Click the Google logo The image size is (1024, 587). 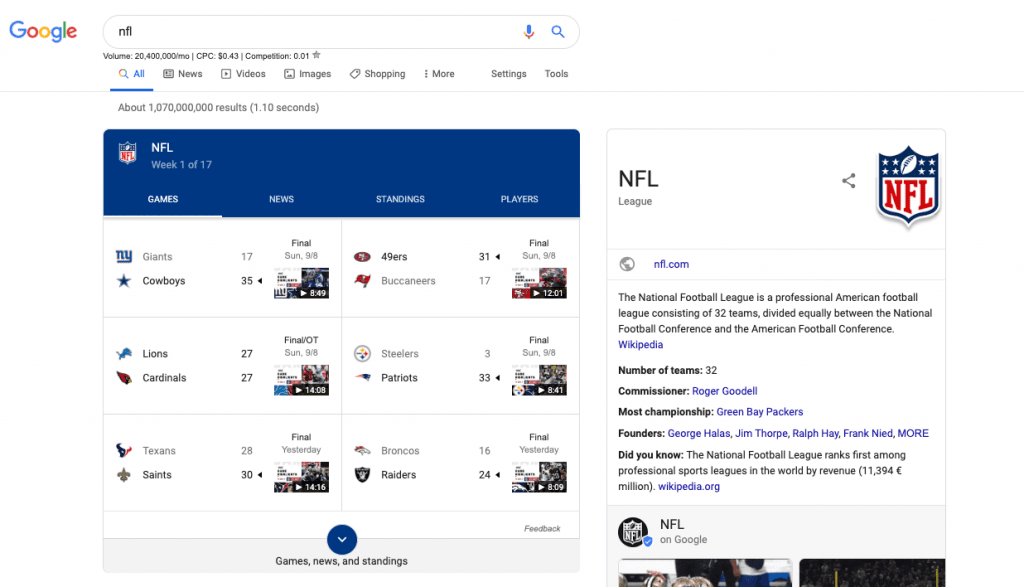coord(43,31)
